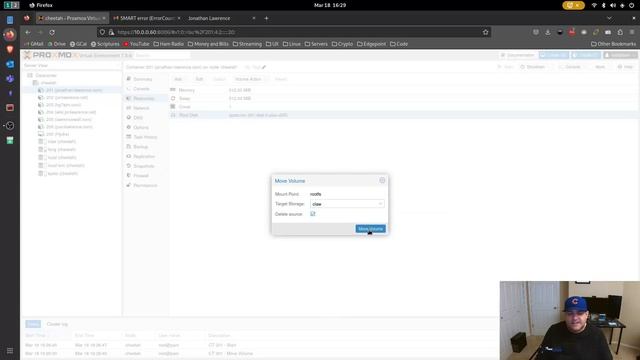Click the Firefox dock icon
Image resolution: width=640 pixels, height=360 pixels.
pos(10,35)
